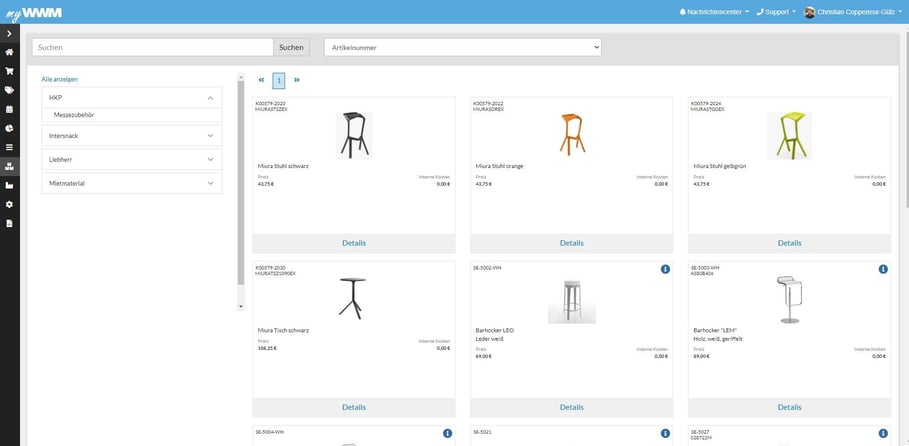This screenshot has height=446, width=909.
Task: Click the info icon on Barhocker LEM card
Action: [883, 269]
